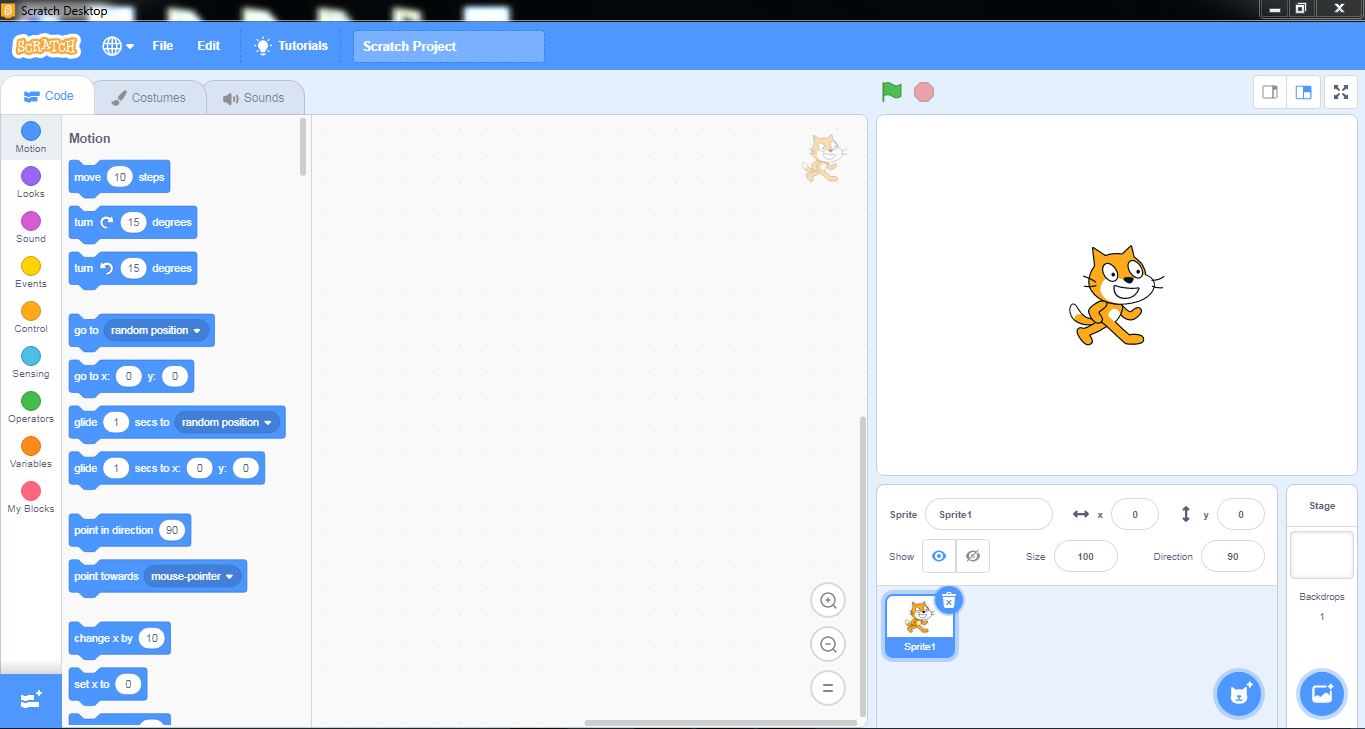Reset workspace zoom with equals icon
Viewport: 1365px width, 729px height.
[828, 688]
